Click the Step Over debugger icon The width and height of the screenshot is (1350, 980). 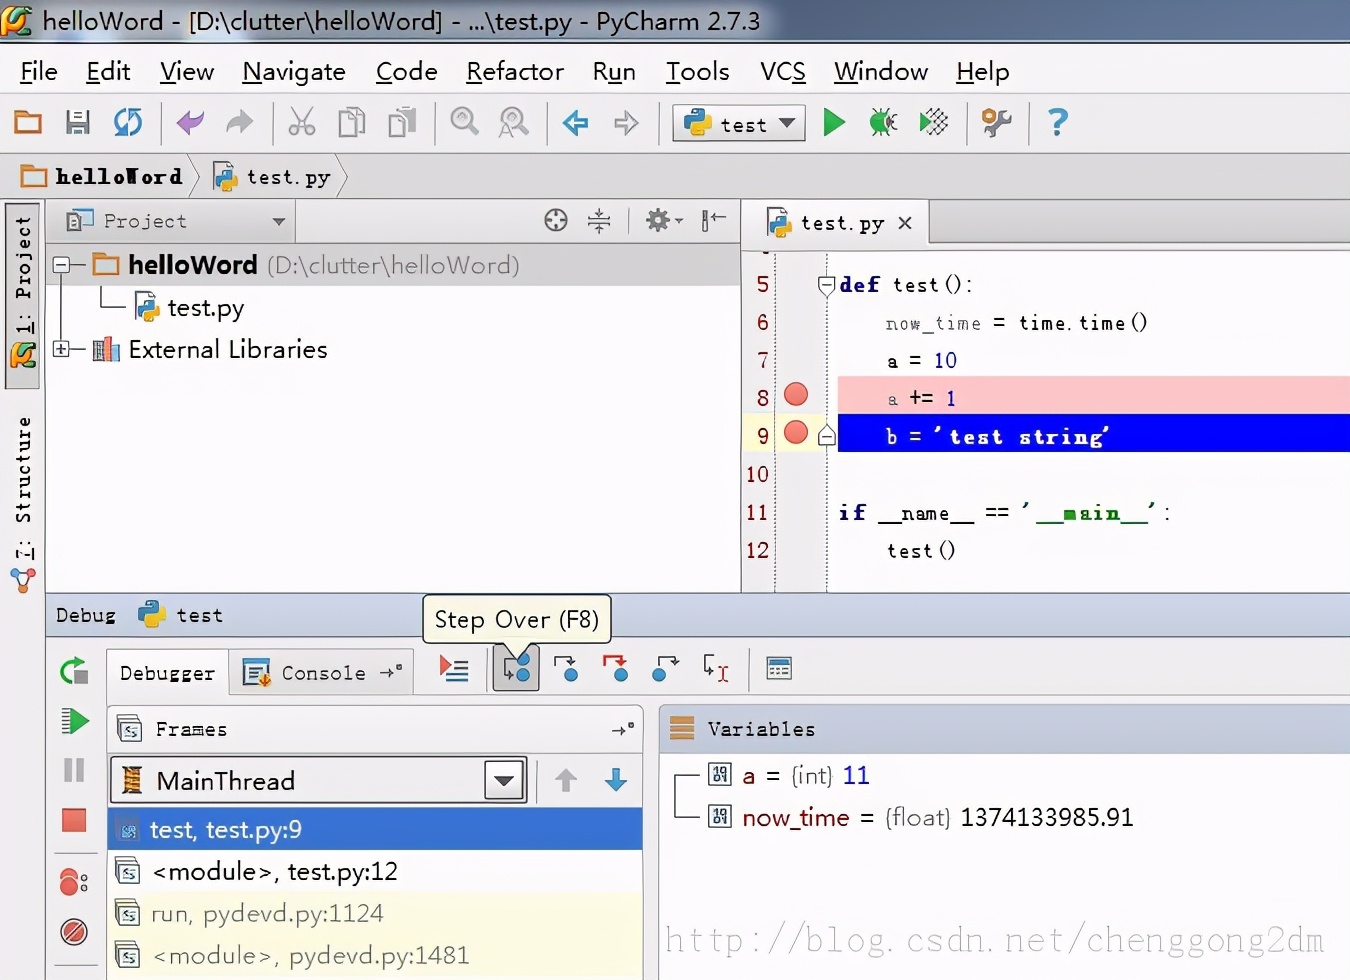(516, 668)
